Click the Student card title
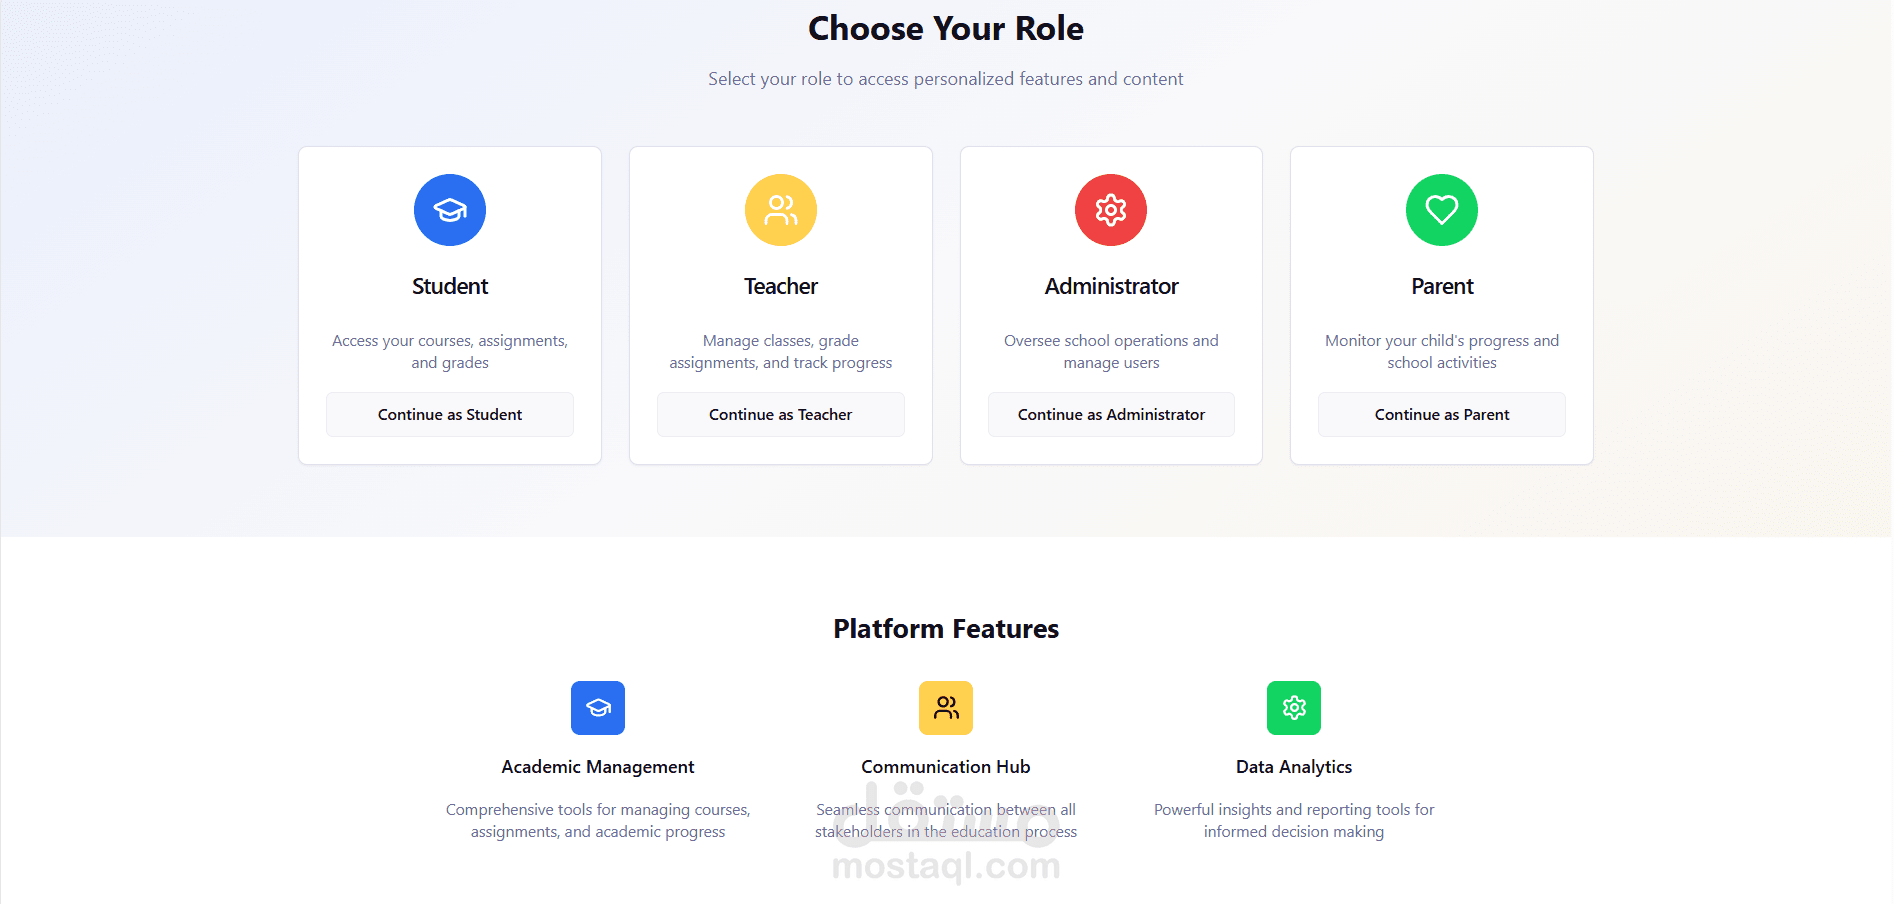The width and height of the screenshot is (1894, 904). click(450, 286)
